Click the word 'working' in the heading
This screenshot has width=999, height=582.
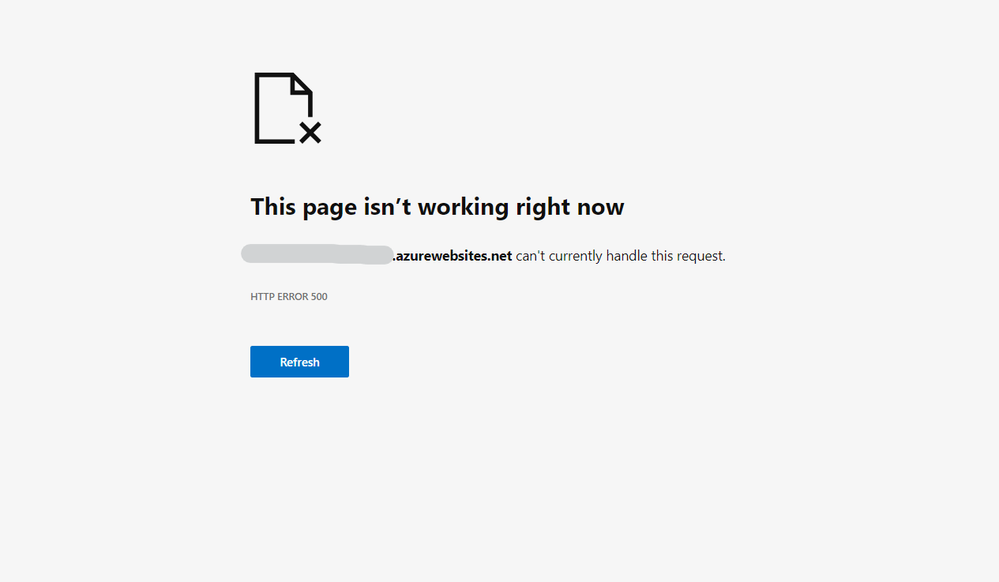tap(463, 207)
